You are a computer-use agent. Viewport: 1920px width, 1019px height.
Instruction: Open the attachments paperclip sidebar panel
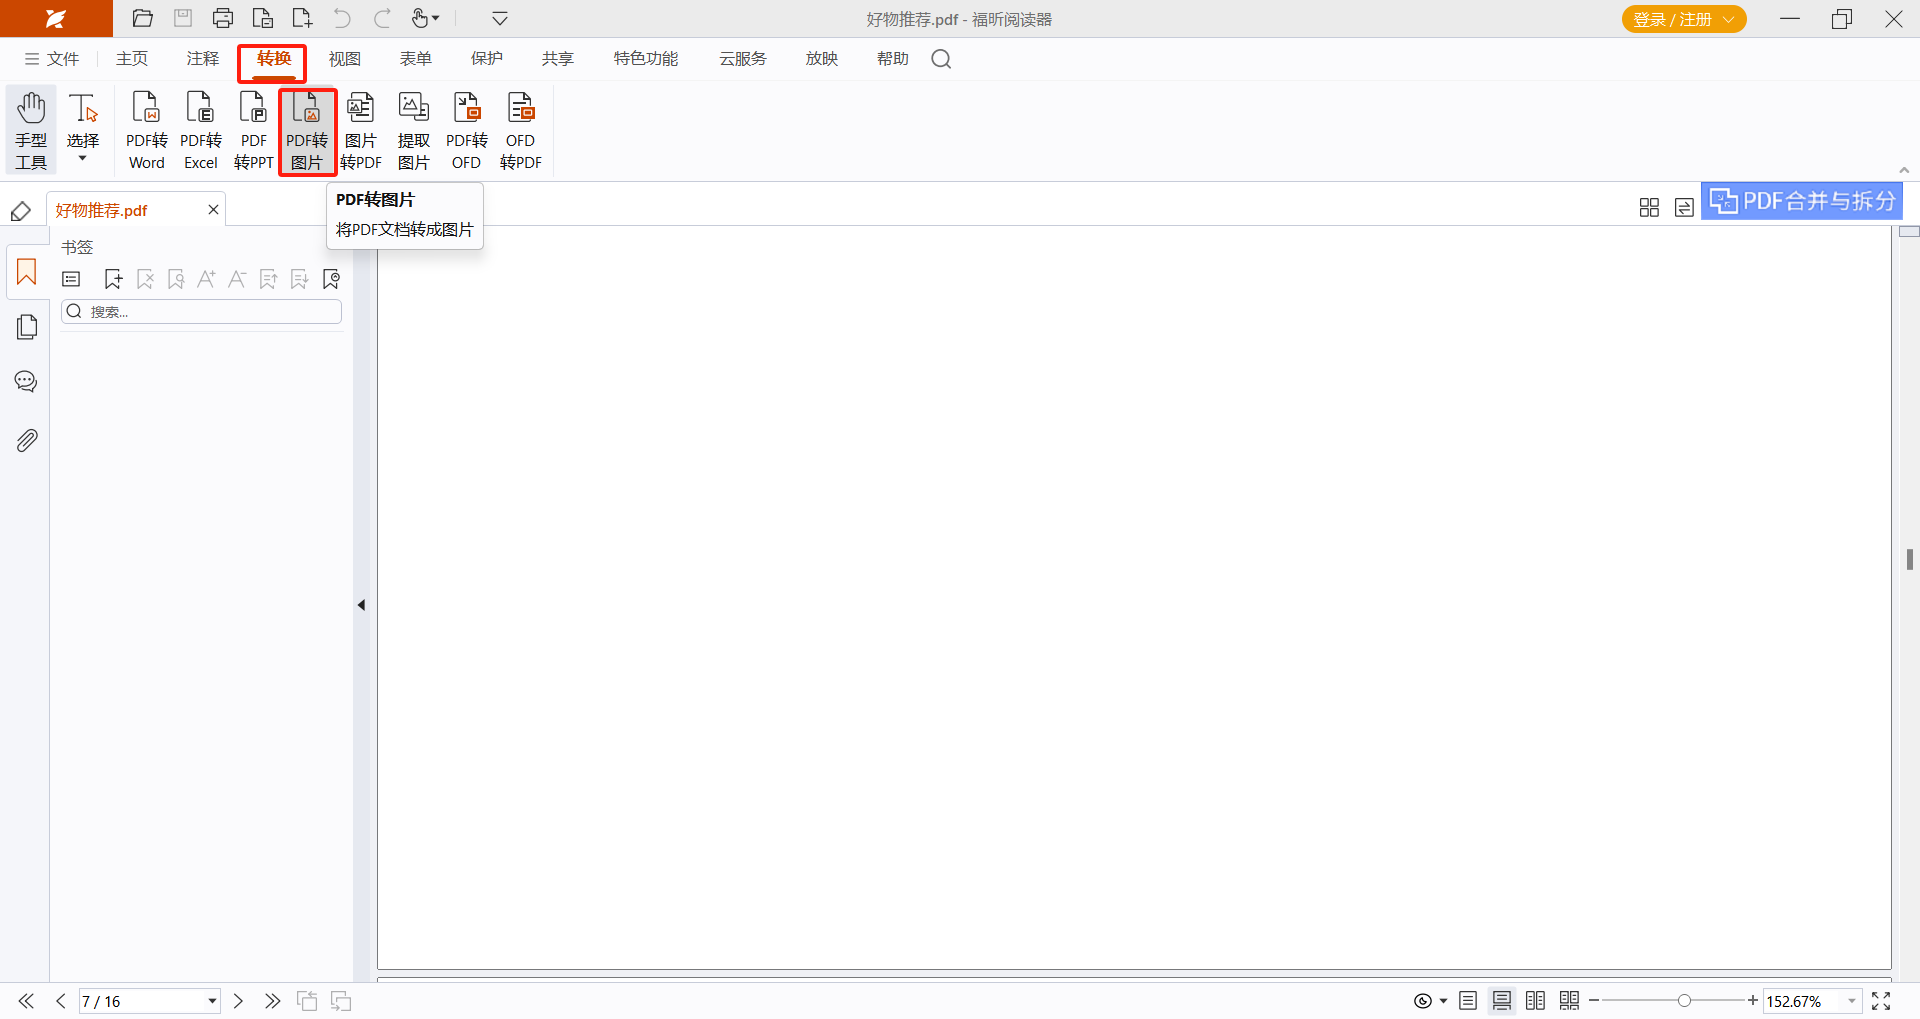(x=27, y=440)
